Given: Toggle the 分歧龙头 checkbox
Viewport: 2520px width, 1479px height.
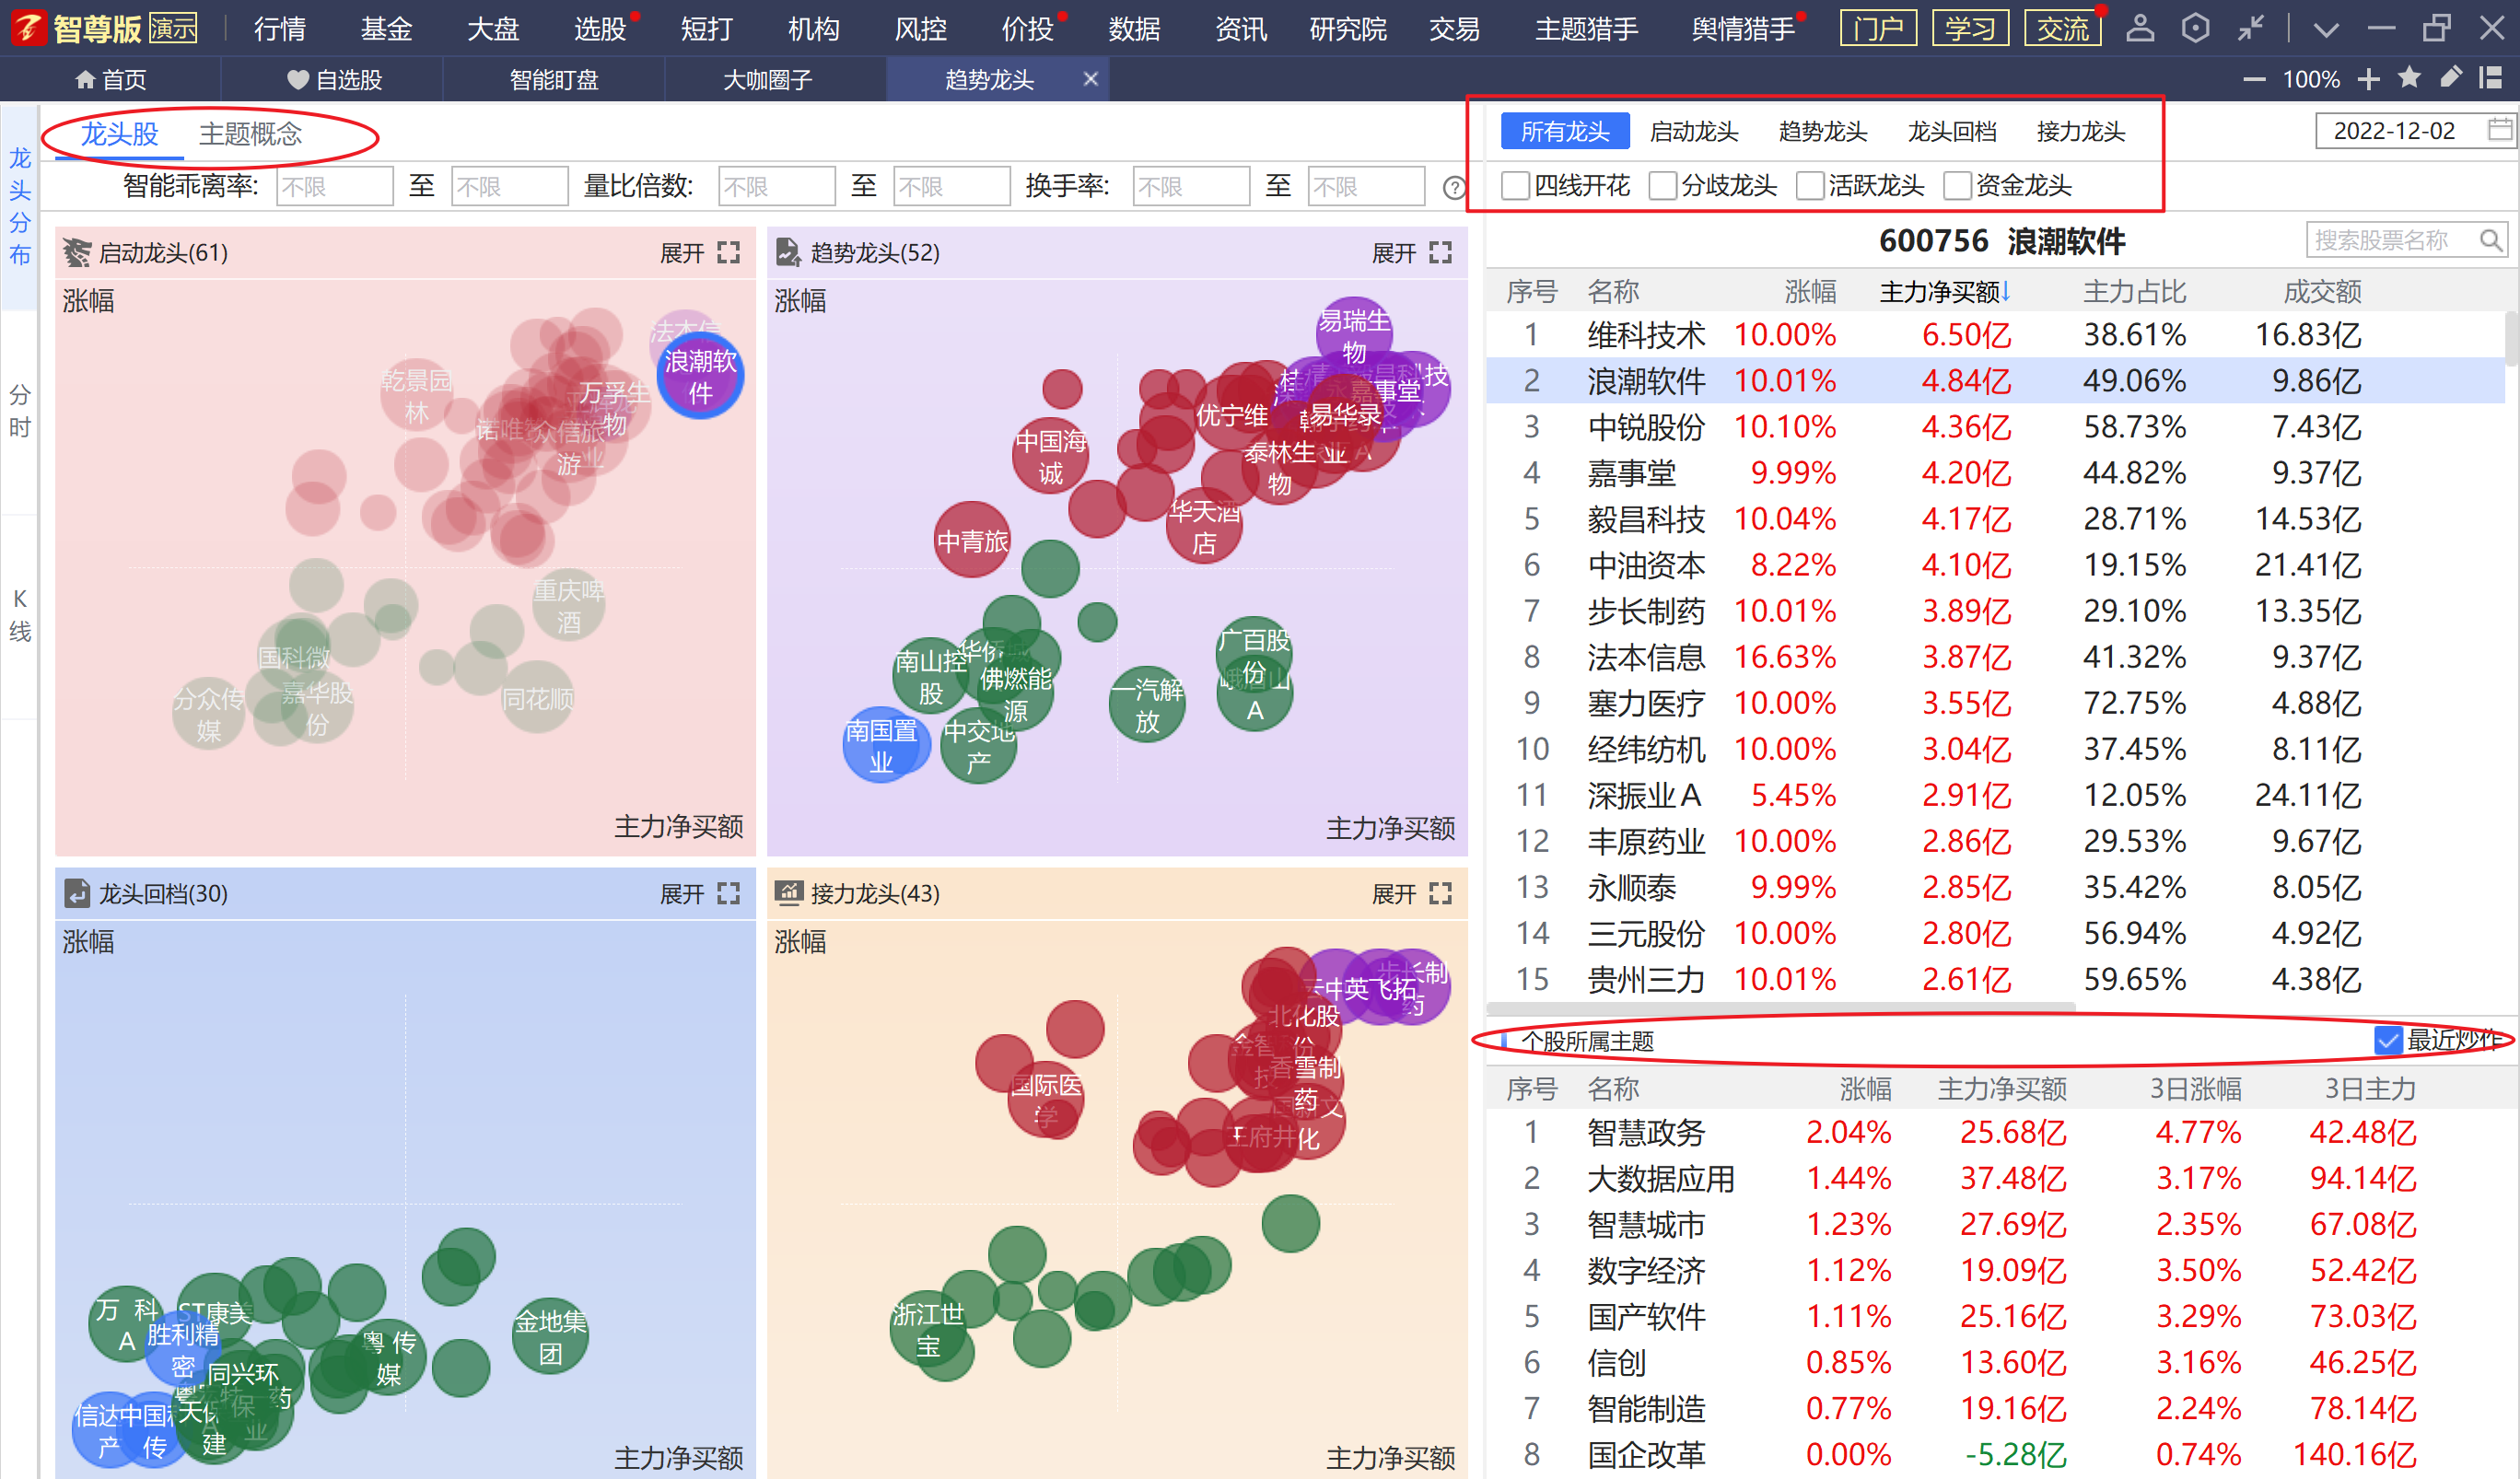Looking at the screenshot, I should point(1662,185).
